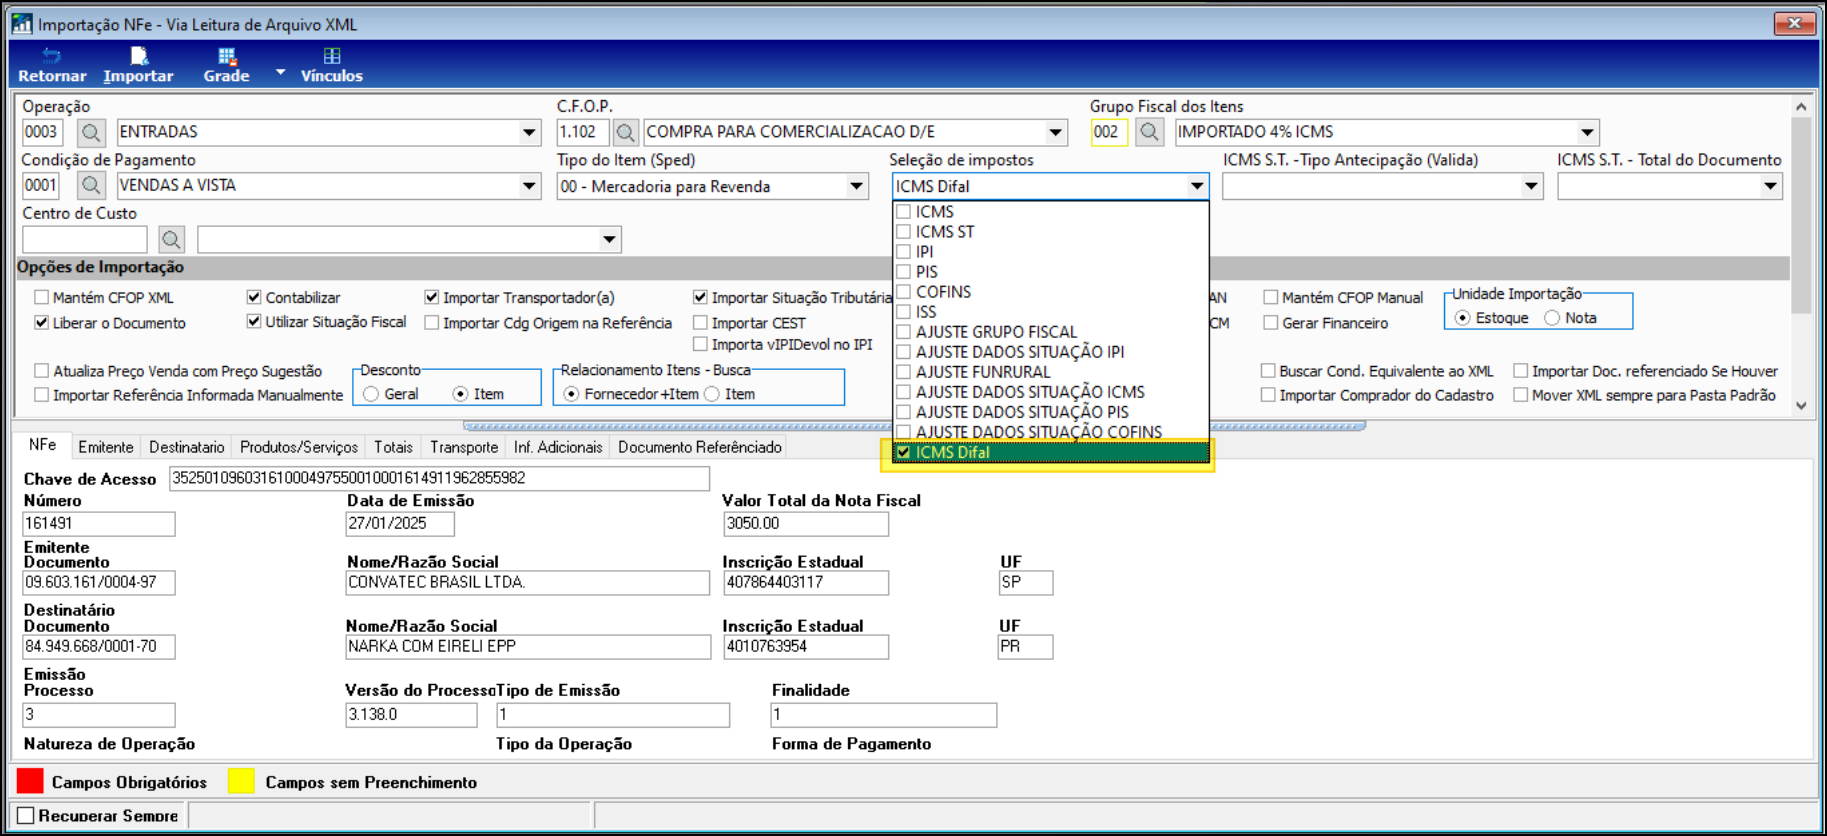This screenshot has height=836, width=1827.
Task: Expand the Tipo do Item (Sped) dropdown
Action: 856,186
